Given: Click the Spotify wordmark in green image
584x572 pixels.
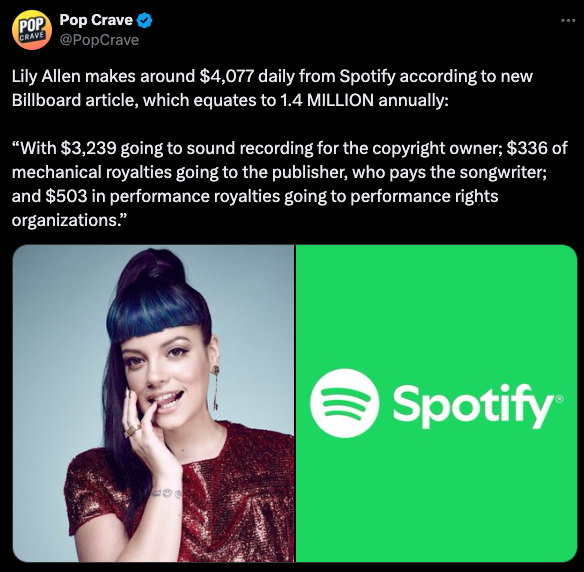Looking at the screenshot, I should tap(474, 406).
